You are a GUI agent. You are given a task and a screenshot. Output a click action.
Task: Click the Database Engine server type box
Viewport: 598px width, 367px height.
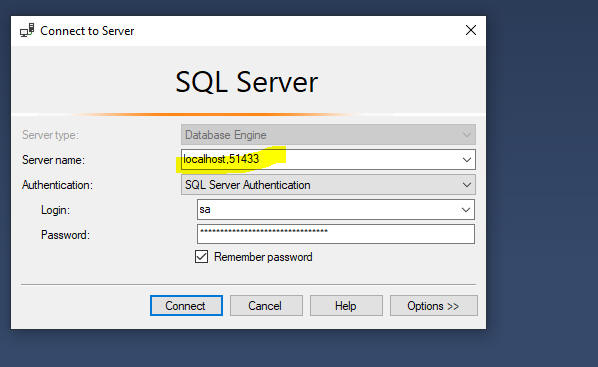click(328, 135)
